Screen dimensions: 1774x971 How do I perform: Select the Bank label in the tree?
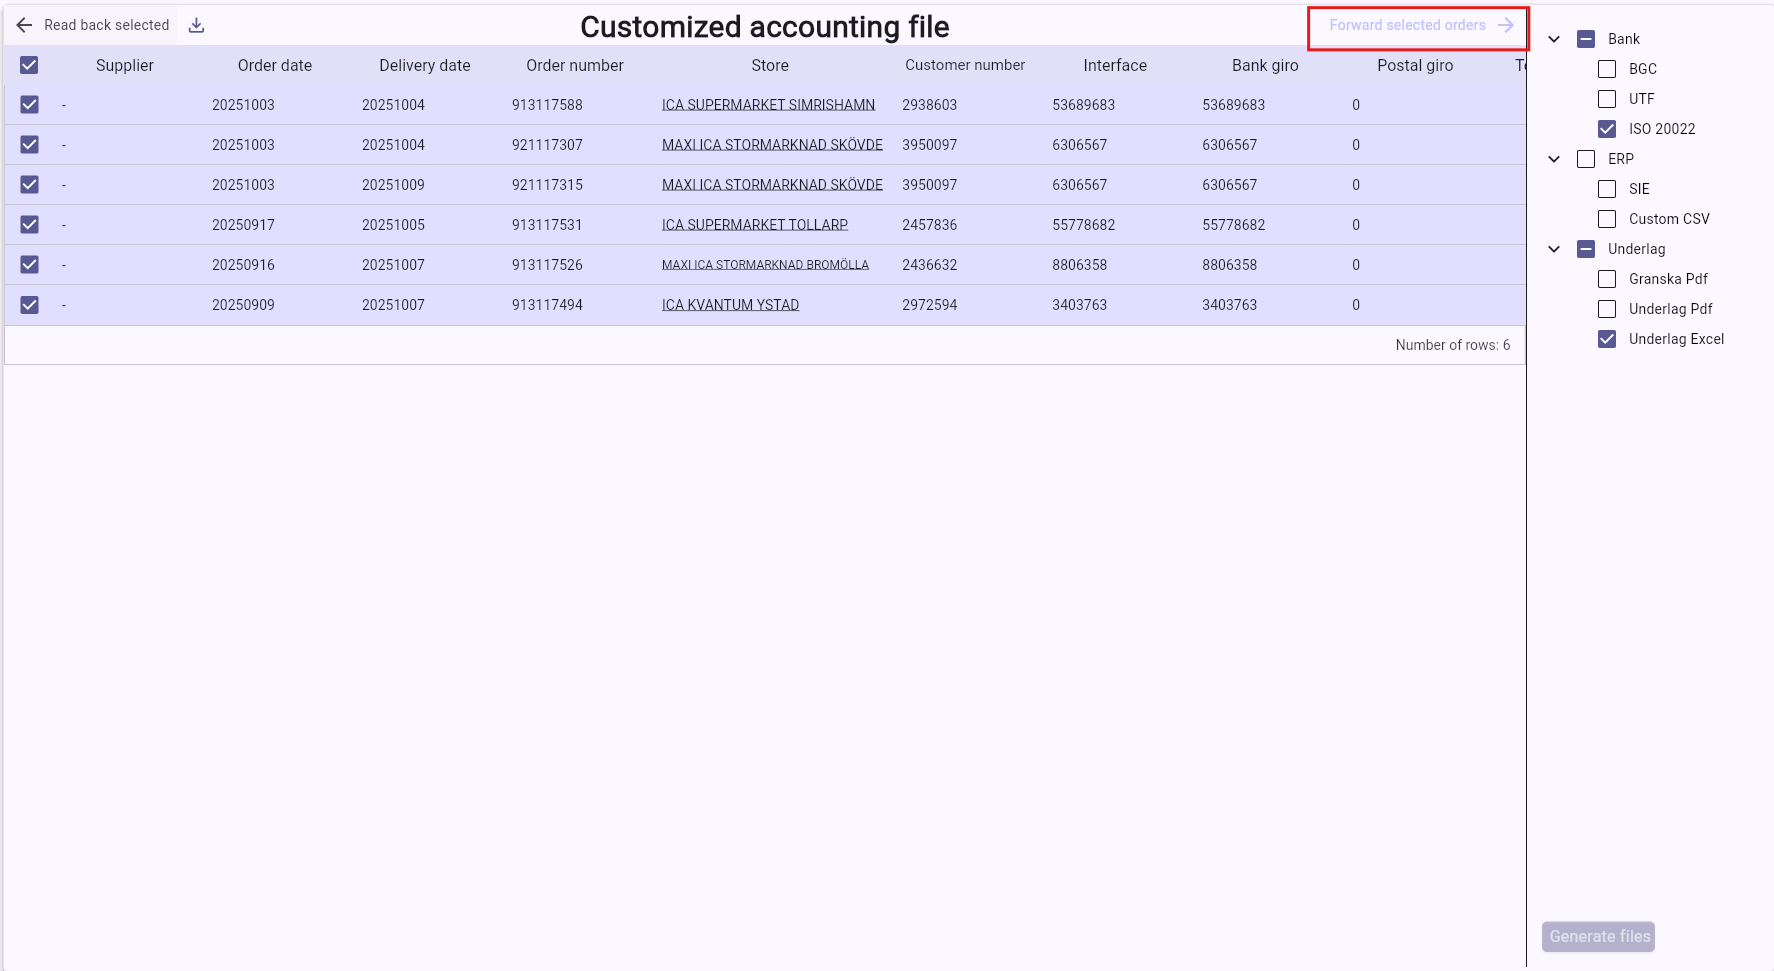[x=1624, y=39]
